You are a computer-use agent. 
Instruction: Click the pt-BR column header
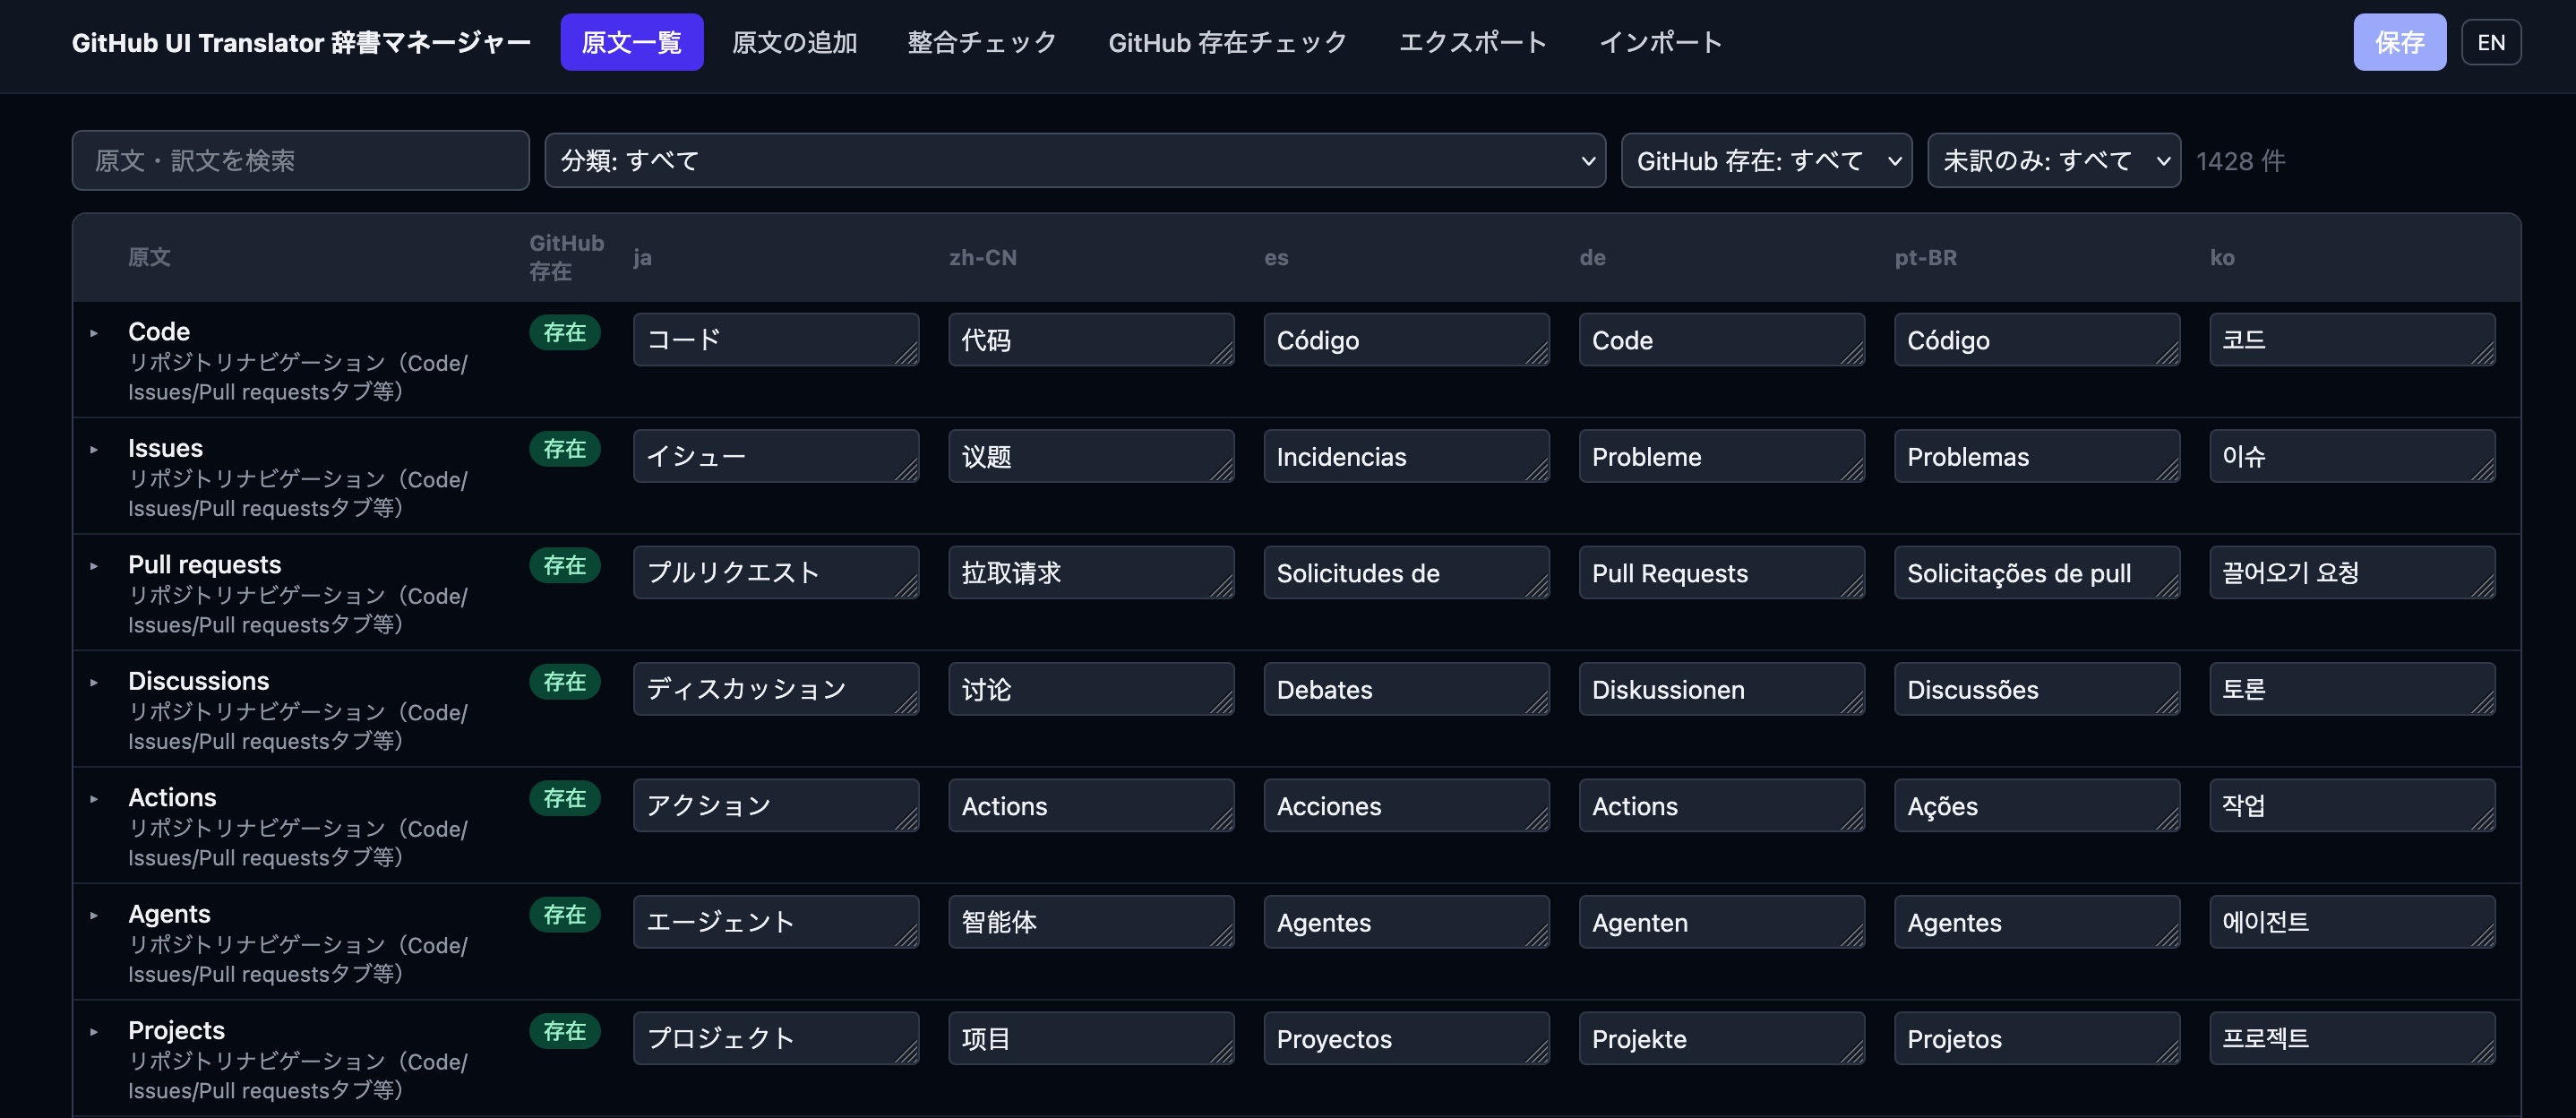[x=1925, y=257]
